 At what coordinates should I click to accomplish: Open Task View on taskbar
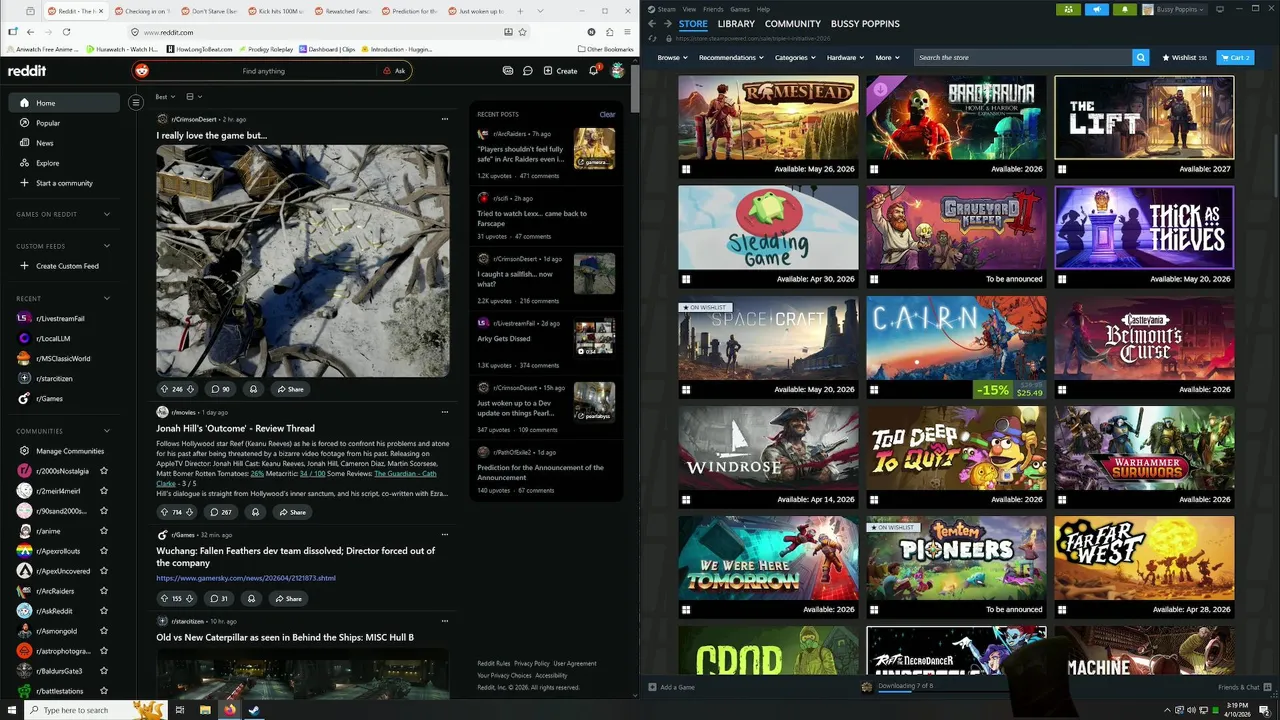tap(180, 710)
